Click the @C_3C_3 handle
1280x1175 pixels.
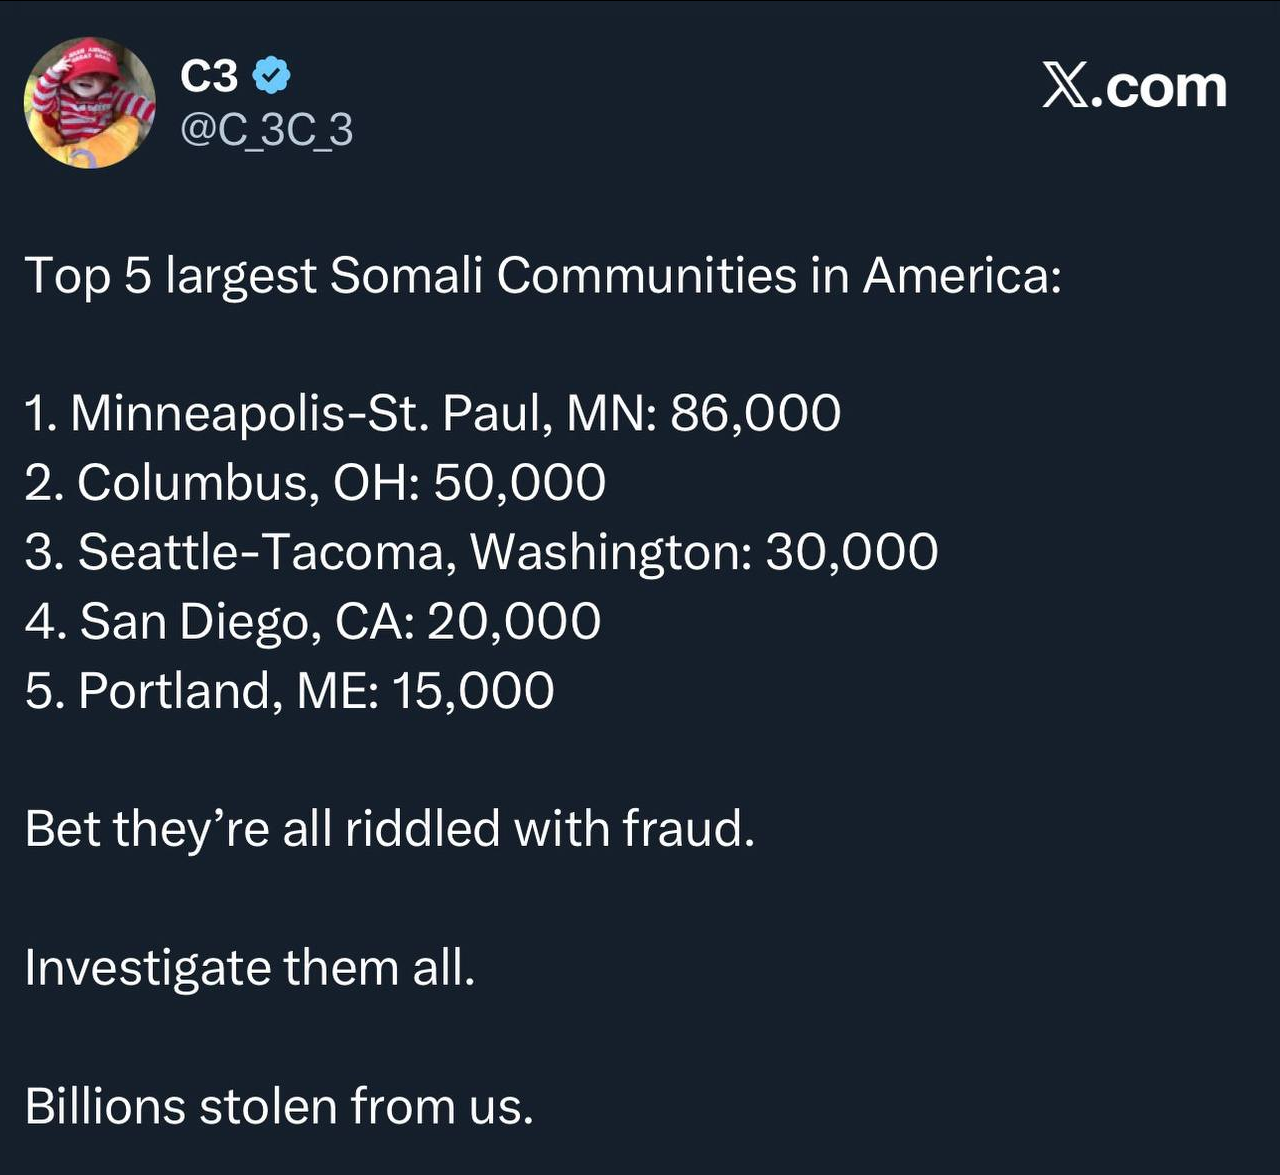point(266,130)
